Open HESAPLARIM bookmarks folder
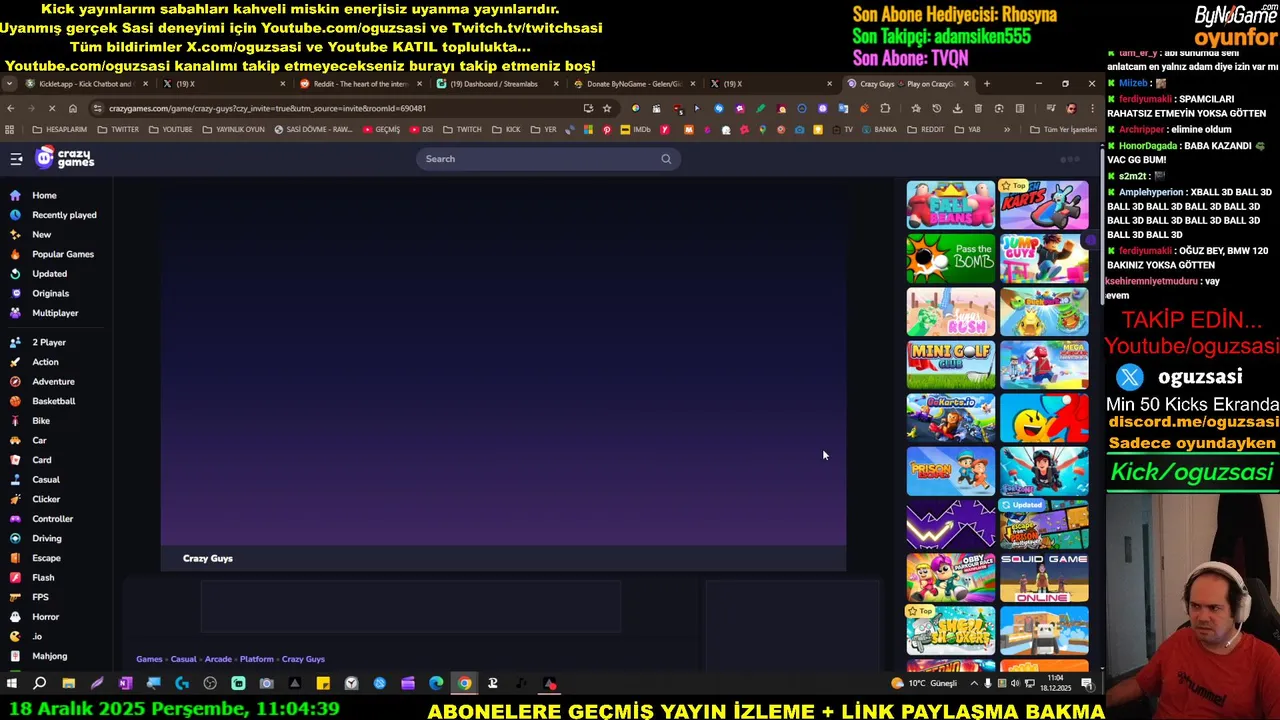Viewport: 1280px width, 720px height. pyautogui.click(x=60, y=129)
